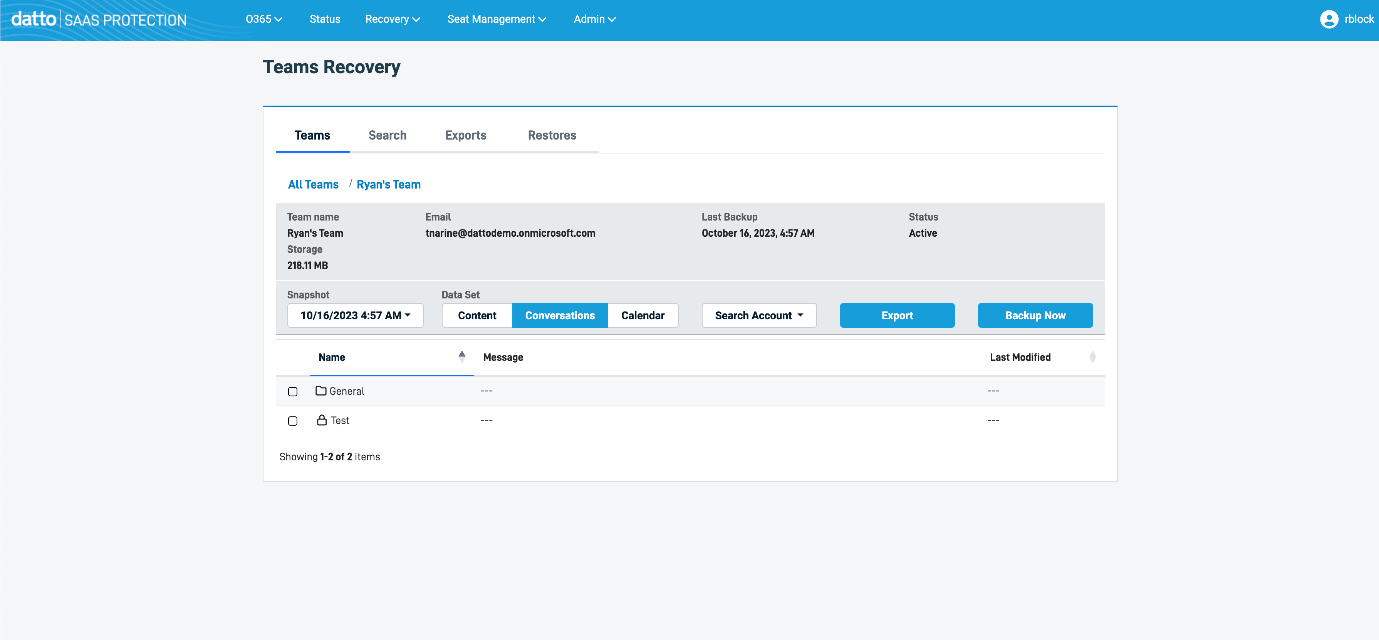Viewport: 1379px width, 640px height.
Task: Open the rblock user account icon
Action: coord(1329,19)
